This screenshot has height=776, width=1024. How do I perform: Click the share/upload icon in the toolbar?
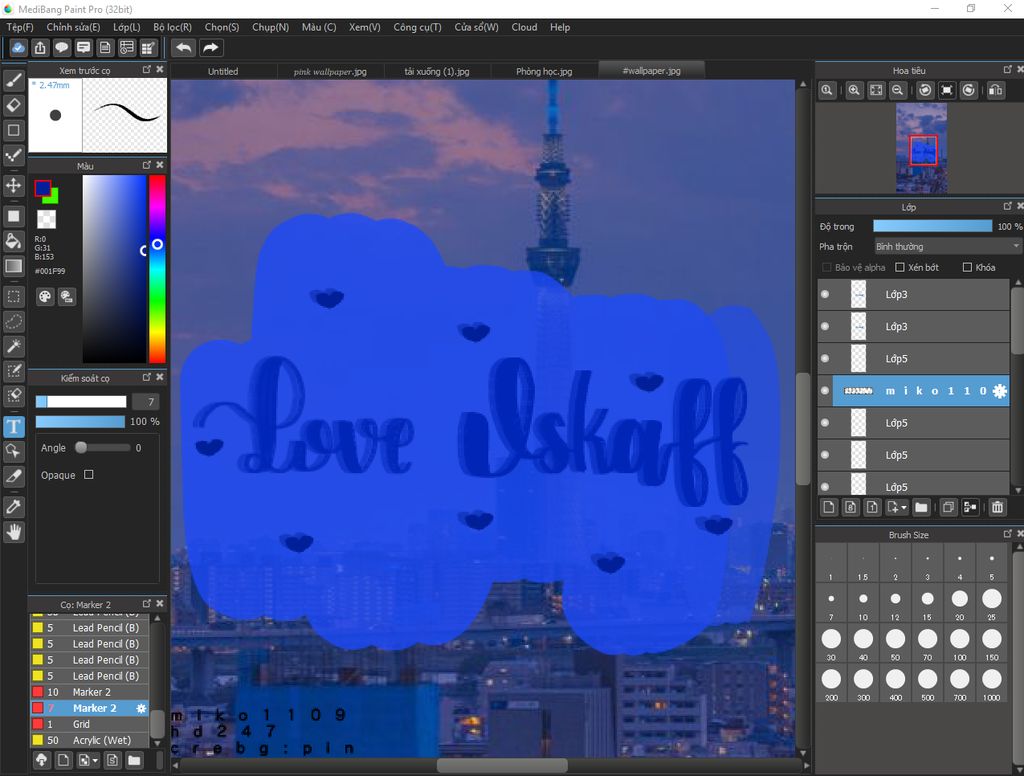40,48
